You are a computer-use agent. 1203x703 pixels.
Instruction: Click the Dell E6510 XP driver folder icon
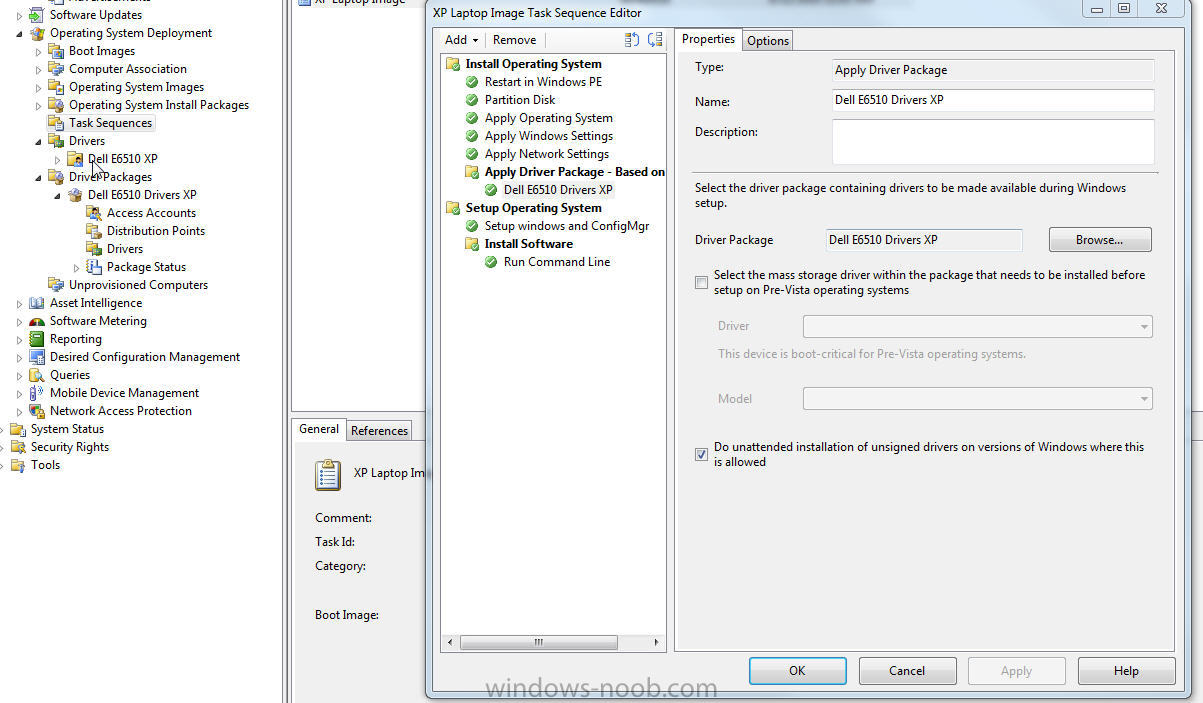point(75,159)
